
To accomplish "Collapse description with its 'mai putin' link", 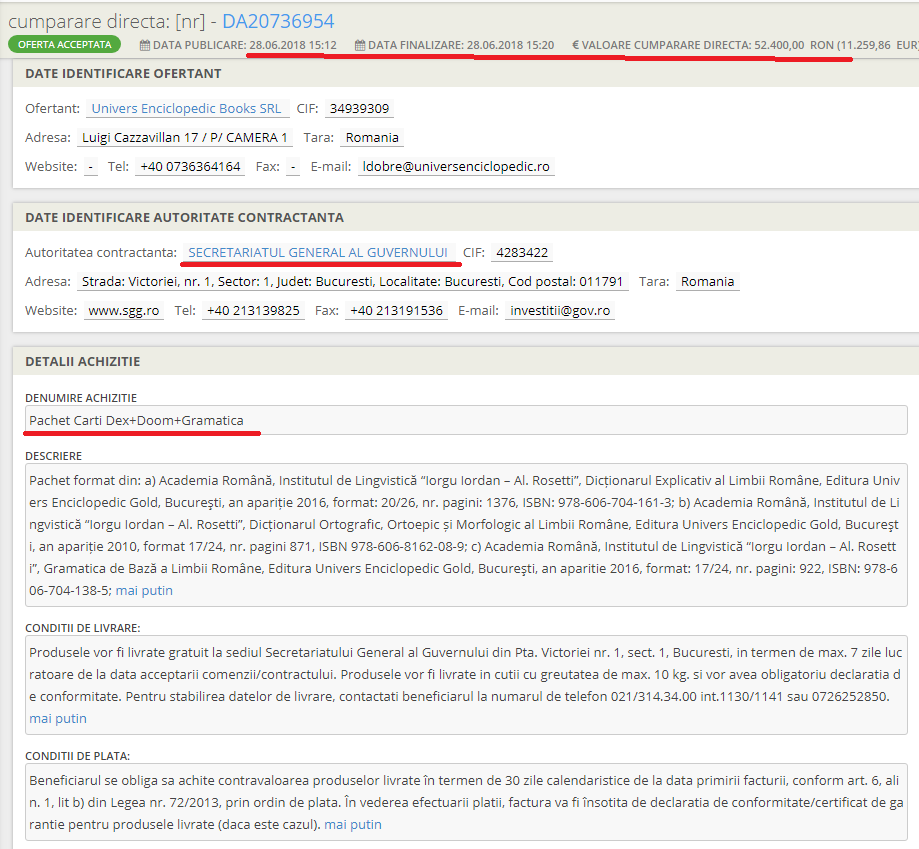I will coord(144,590).
